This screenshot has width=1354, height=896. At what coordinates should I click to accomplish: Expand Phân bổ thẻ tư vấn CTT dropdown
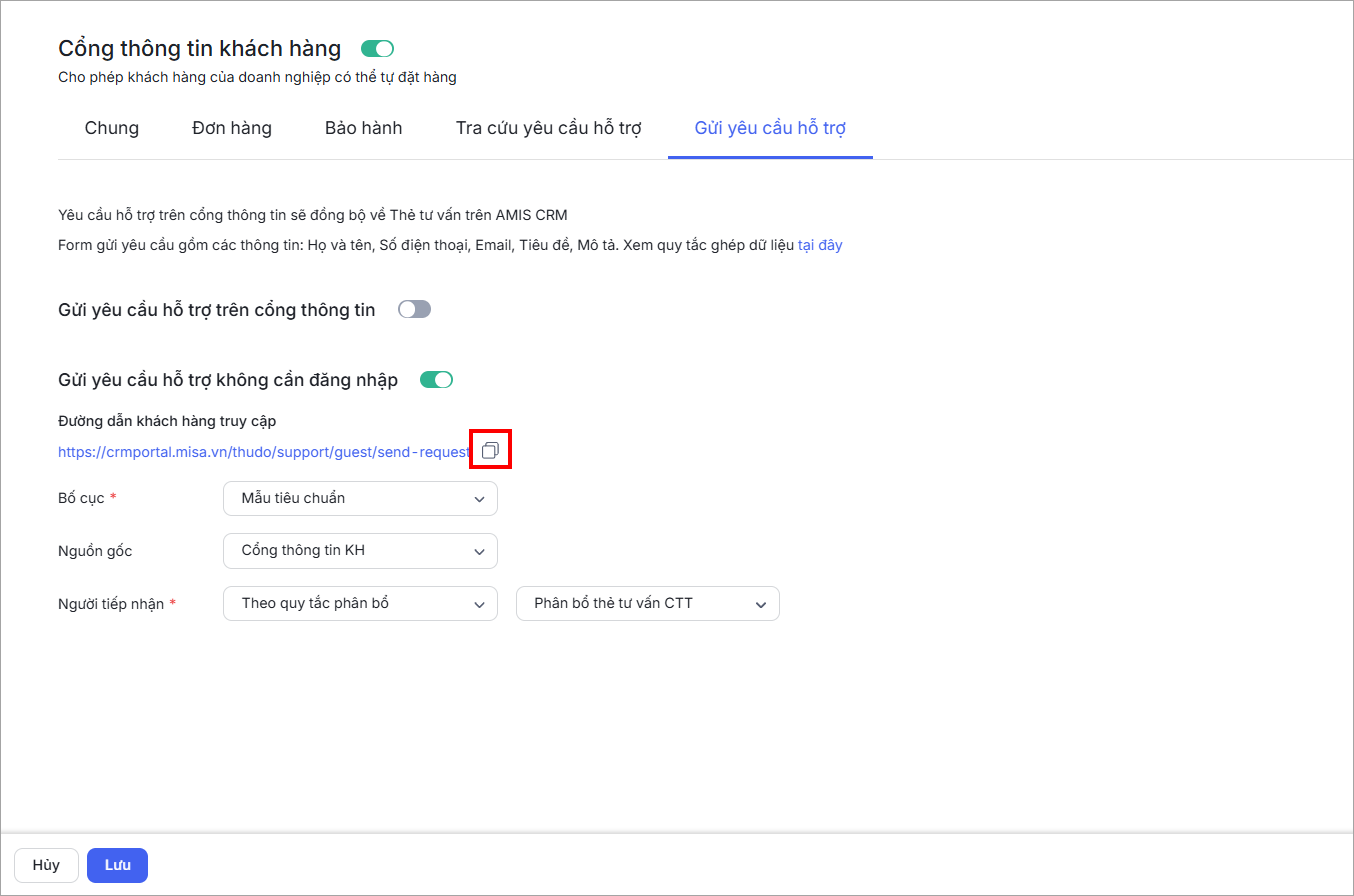point(647,604)
